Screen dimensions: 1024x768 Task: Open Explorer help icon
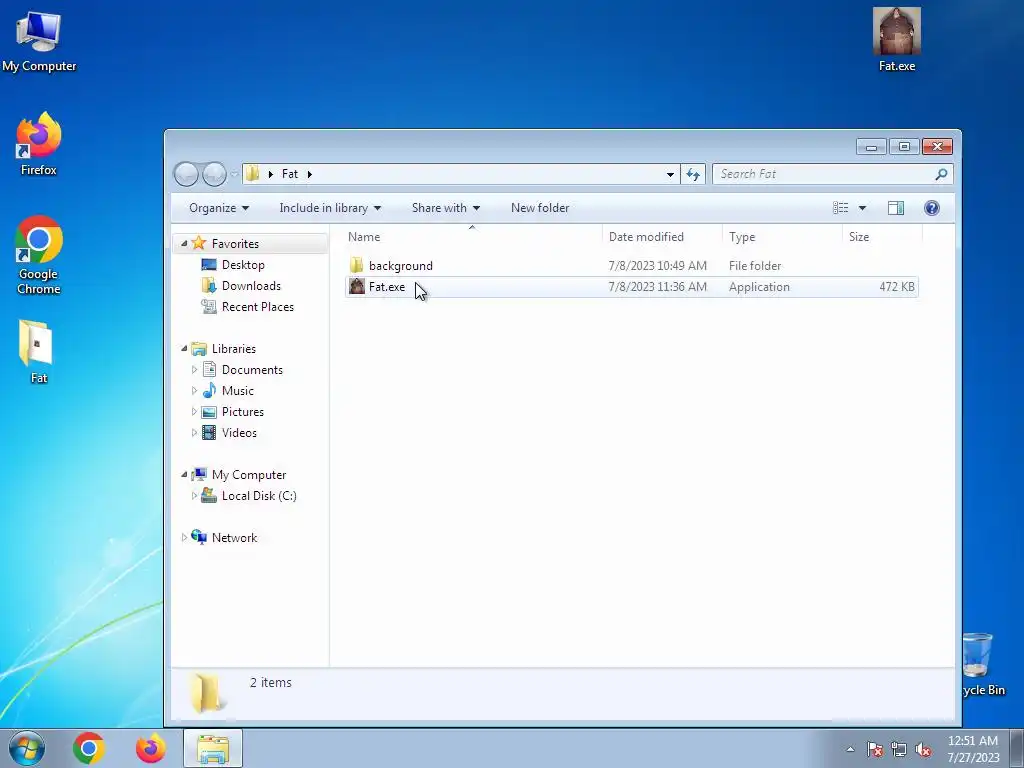(x=932, y=208)
